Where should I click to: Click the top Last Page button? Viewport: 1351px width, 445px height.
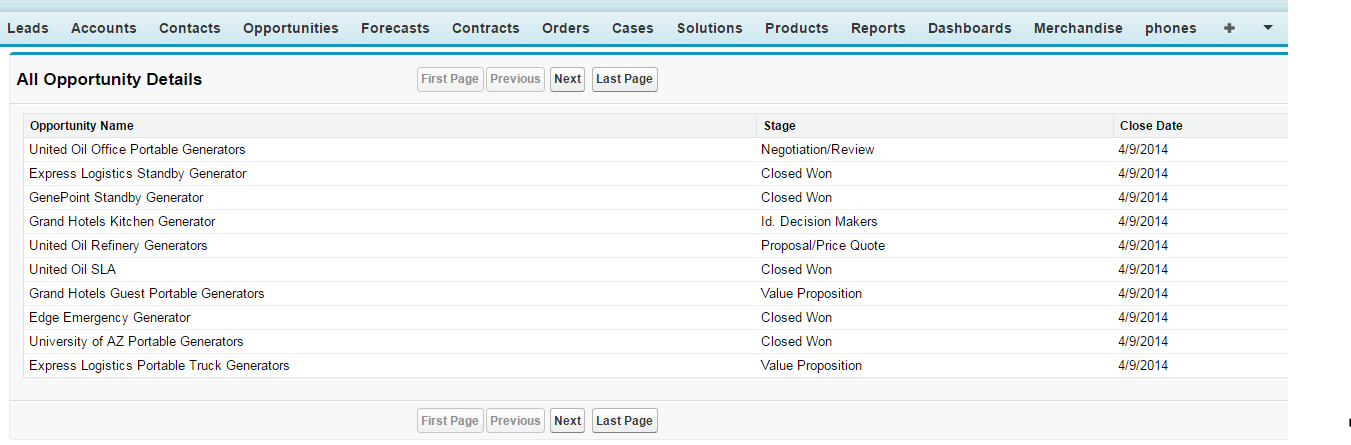(625, 79)
